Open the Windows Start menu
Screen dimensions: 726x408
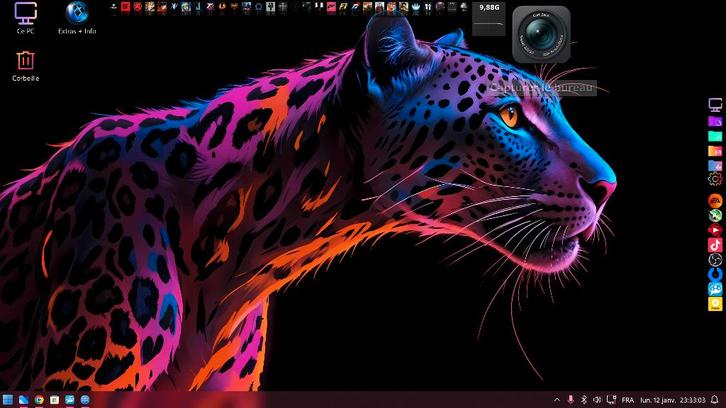[x=8, y=400]
